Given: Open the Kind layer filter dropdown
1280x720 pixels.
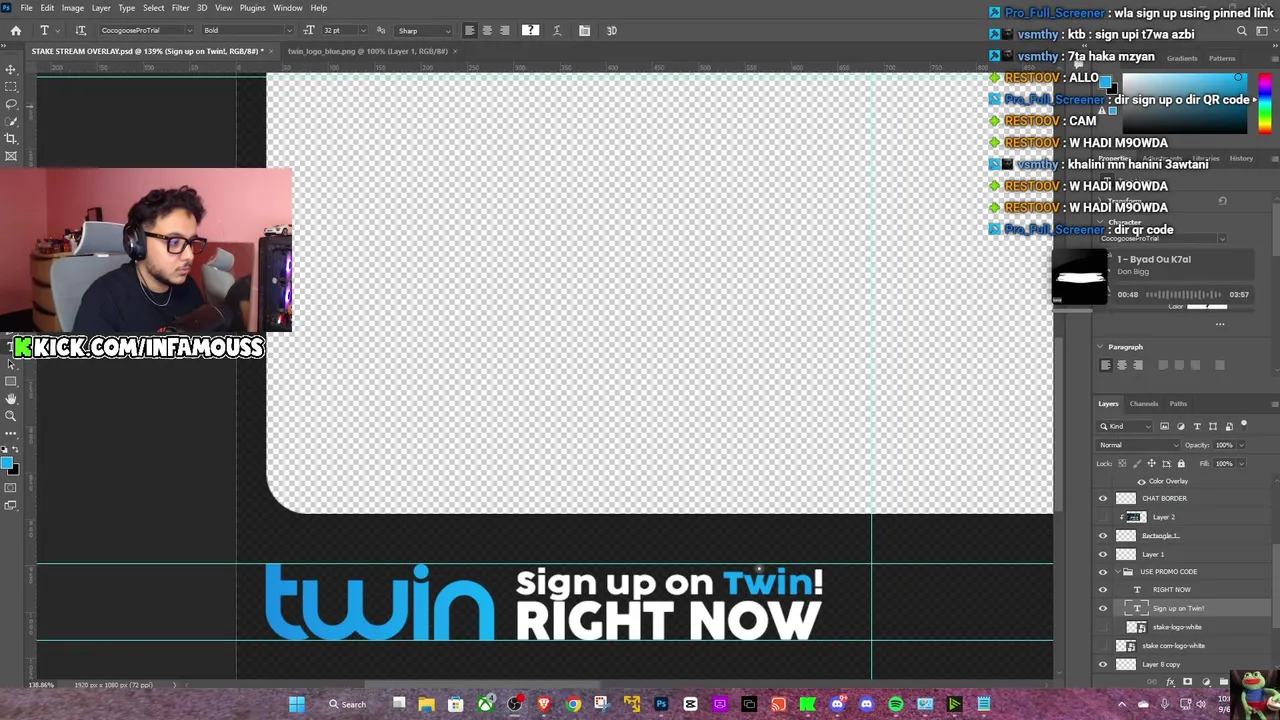Looking at the screenshot, I should (1125, 426).
